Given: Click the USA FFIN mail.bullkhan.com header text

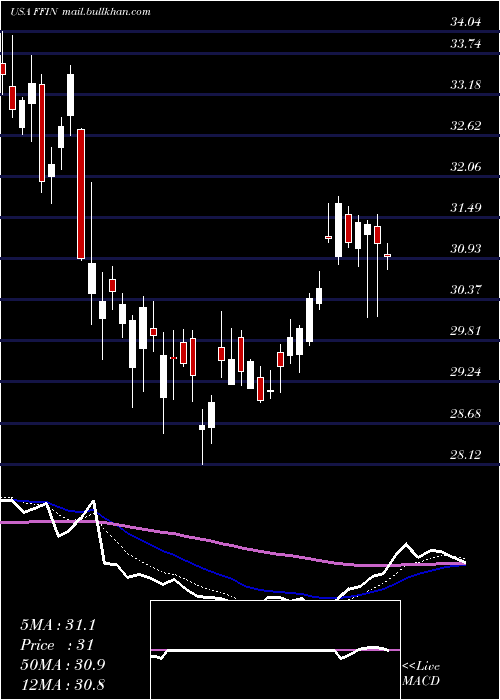Looking at the screenshot, I should (81, 12).
